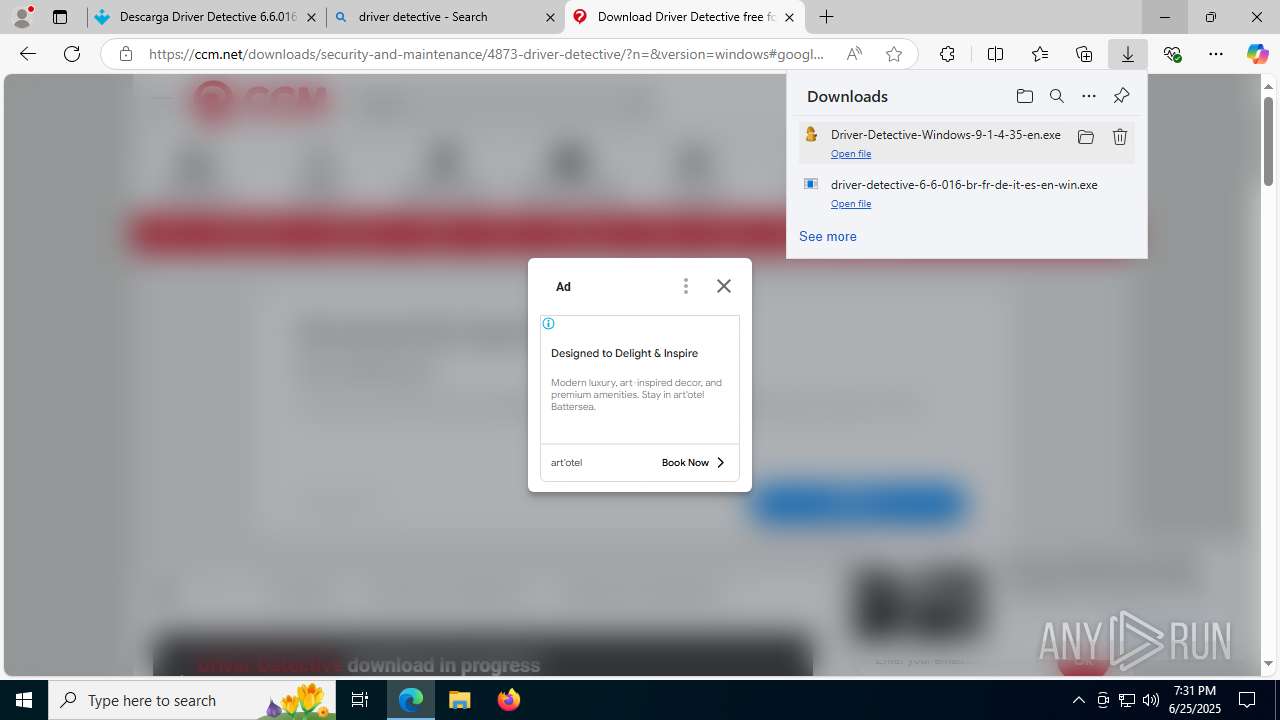Image resolution: width=1280 pixels, height=720 pixels.
Task: Search downloads in panel
Action: point(1056,96)
